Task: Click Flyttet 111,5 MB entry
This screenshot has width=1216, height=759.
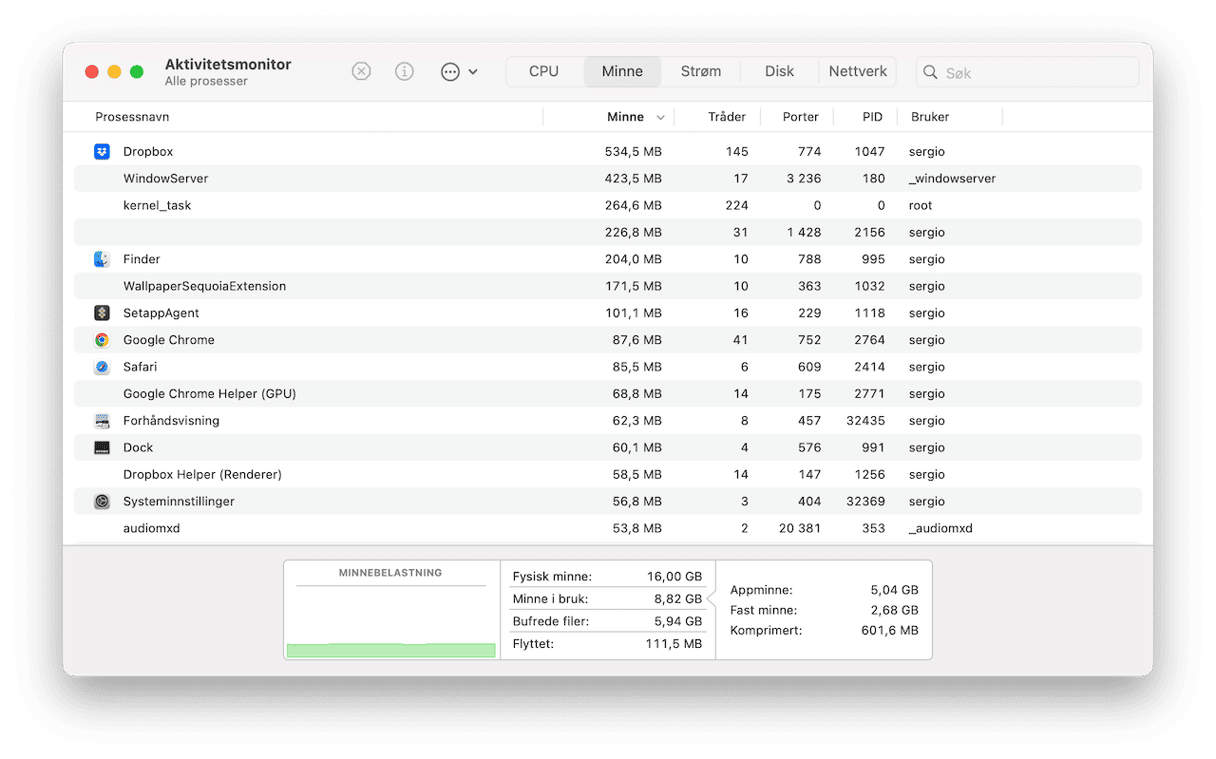Action: pyautogui.click(x=607, y=644)
